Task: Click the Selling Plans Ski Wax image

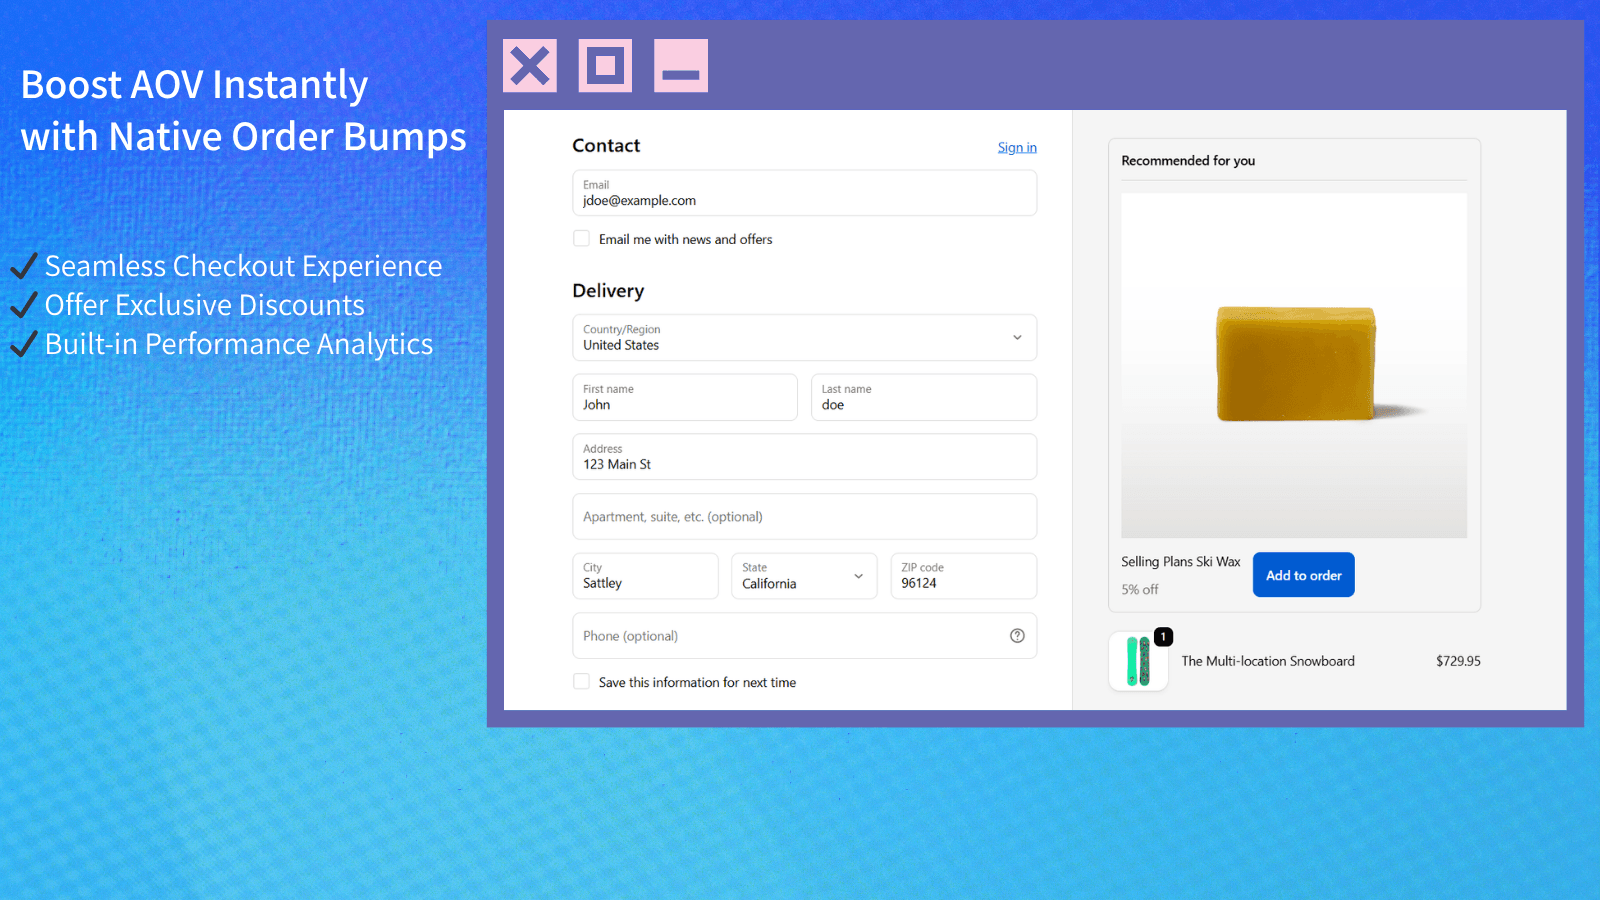Action: click(x=1294, y=365)
